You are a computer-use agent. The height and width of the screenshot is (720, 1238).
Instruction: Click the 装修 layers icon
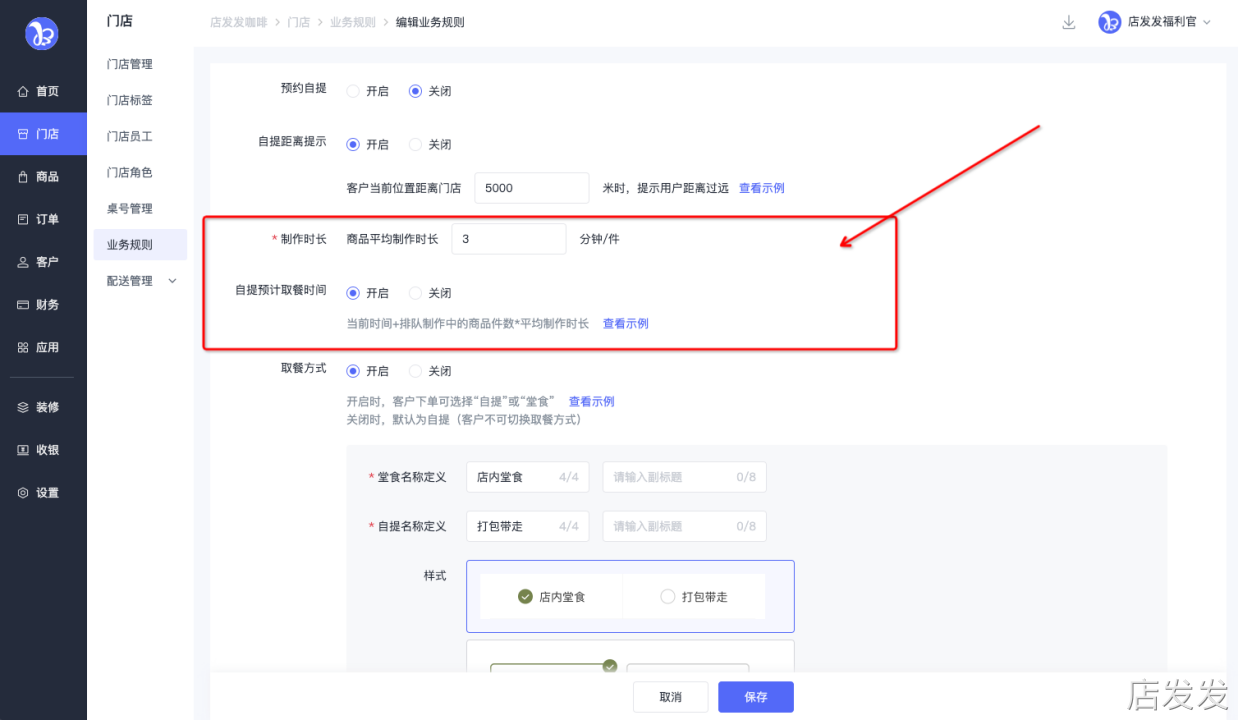point(23,407)
